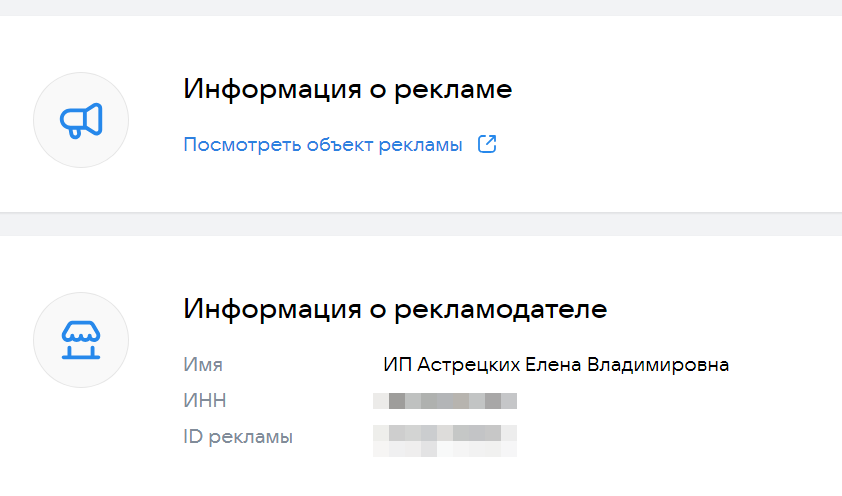Click the 'ИП' prefix in advertiser name

tap(393, 364)
